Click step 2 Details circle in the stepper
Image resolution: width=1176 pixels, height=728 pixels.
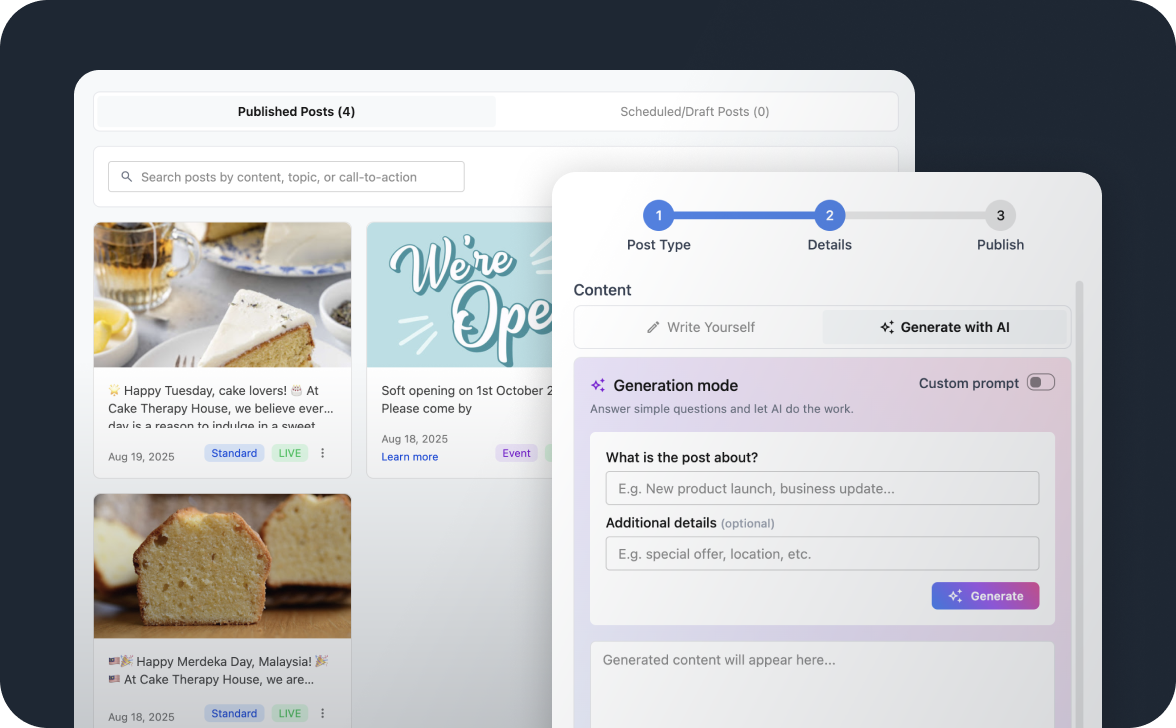(829, 215)
